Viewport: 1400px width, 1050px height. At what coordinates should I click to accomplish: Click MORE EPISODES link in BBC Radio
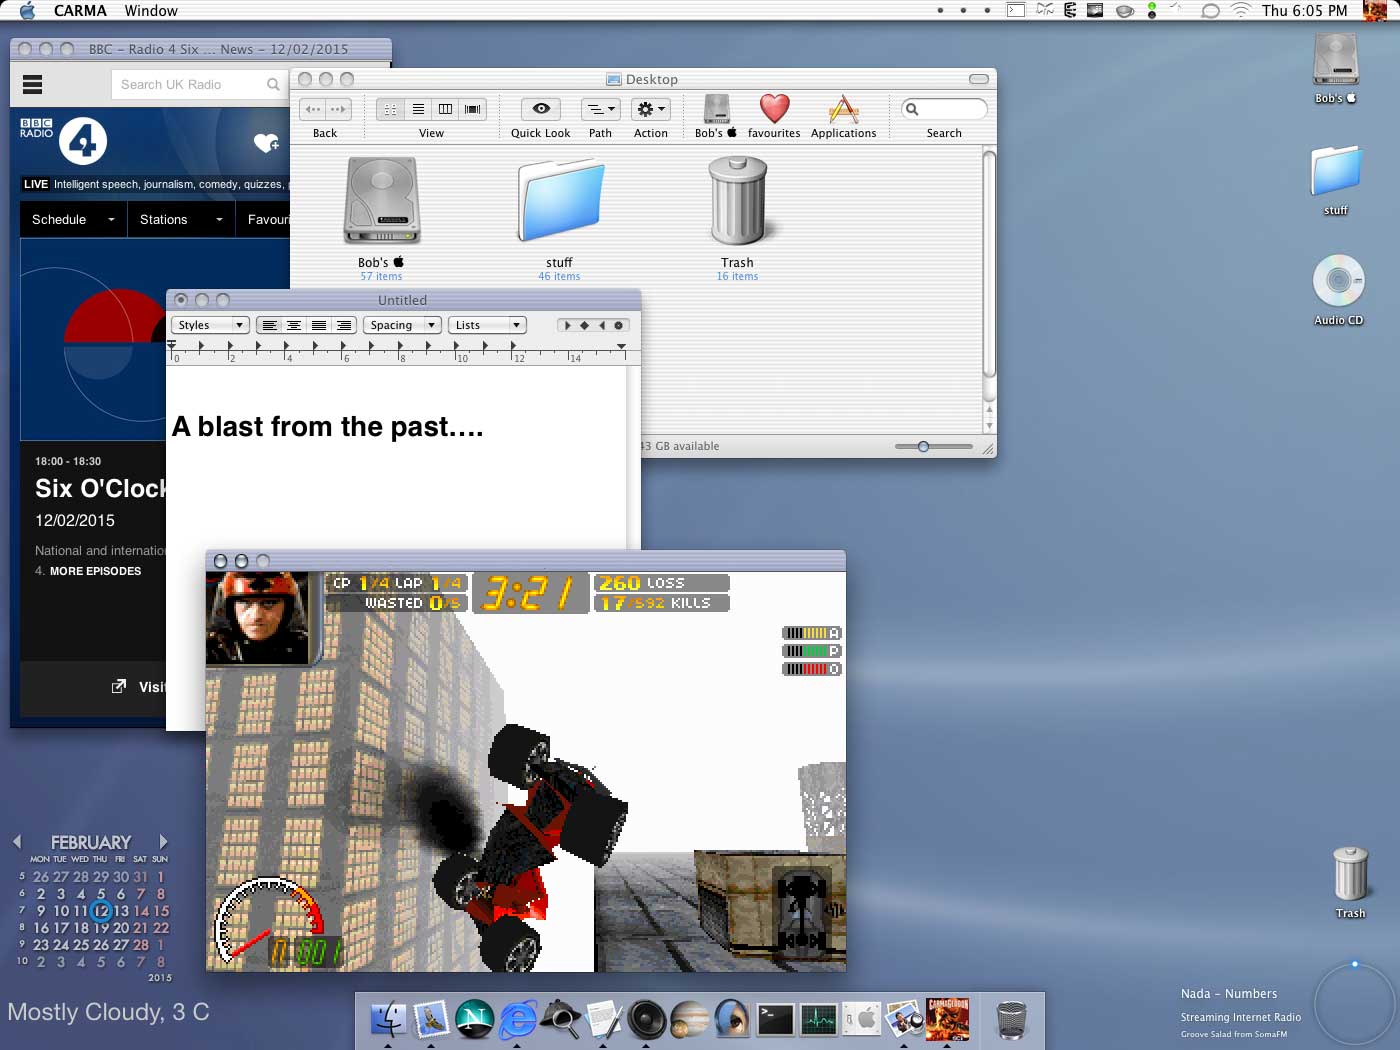point(95,571)
